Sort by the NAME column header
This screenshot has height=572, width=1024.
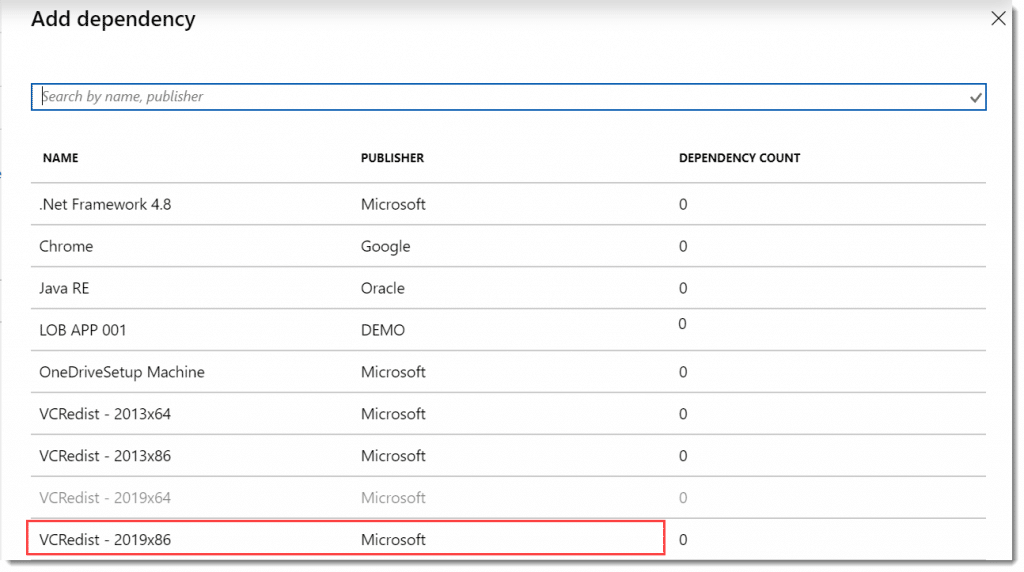click(61, 158)
